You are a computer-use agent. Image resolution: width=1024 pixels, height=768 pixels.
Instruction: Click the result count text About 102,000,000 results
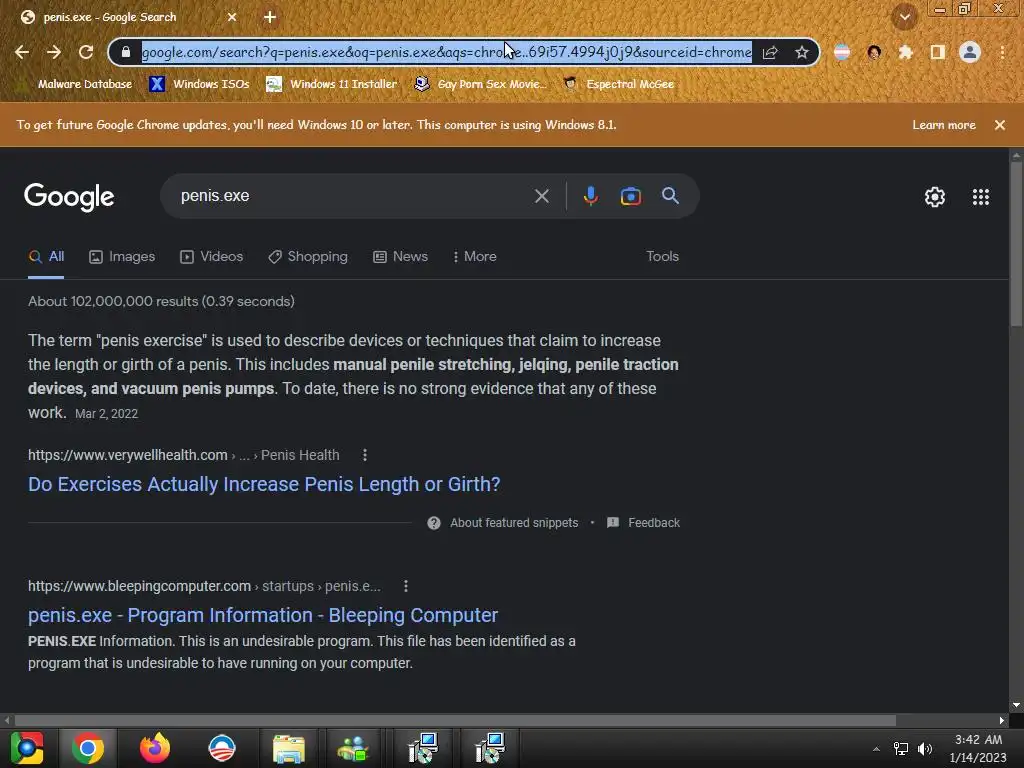point(161,301)
